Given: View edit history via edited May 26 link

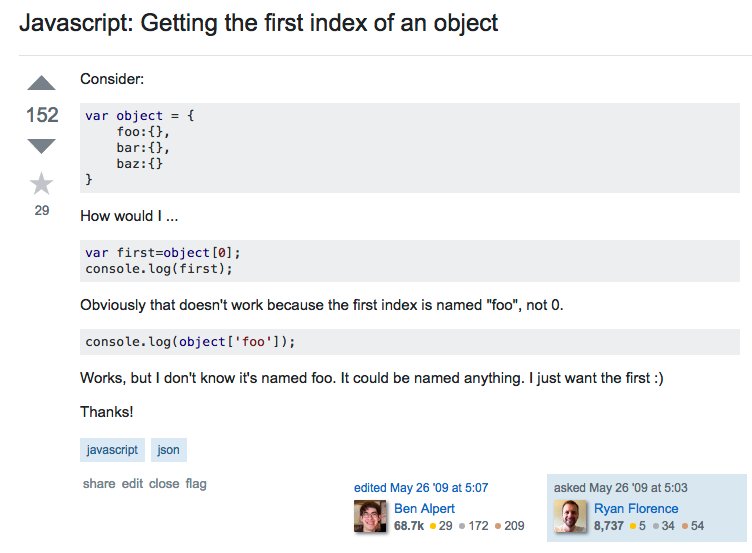Looking at the screenshot, I should point(421,488).
